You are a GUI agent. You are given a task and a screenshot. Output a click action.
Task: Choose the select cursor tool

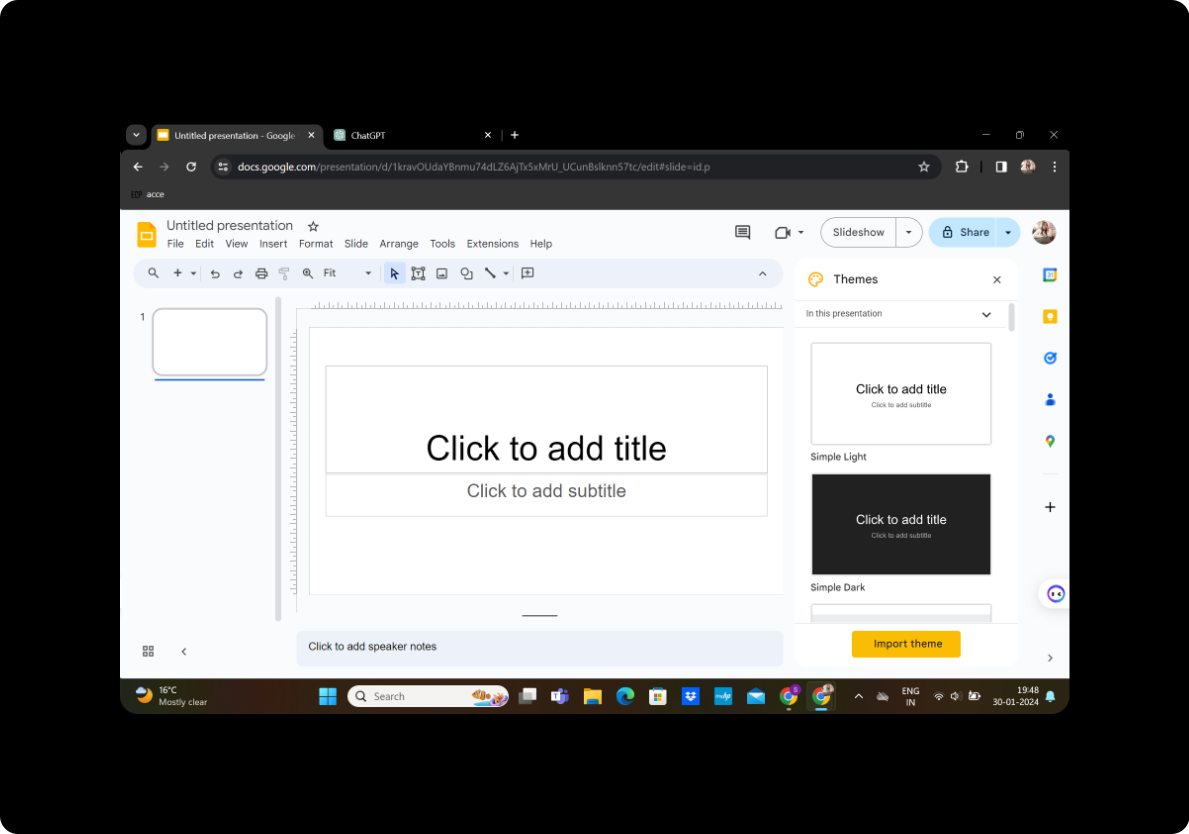[394, 274]
